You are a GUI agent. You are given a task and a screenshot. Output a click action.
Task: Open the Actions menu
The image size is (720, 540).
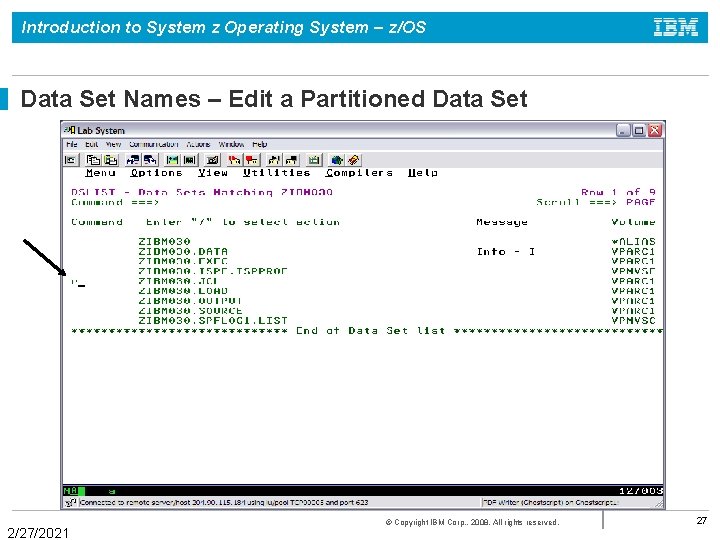pyautogui.click(x=198, y=144)
